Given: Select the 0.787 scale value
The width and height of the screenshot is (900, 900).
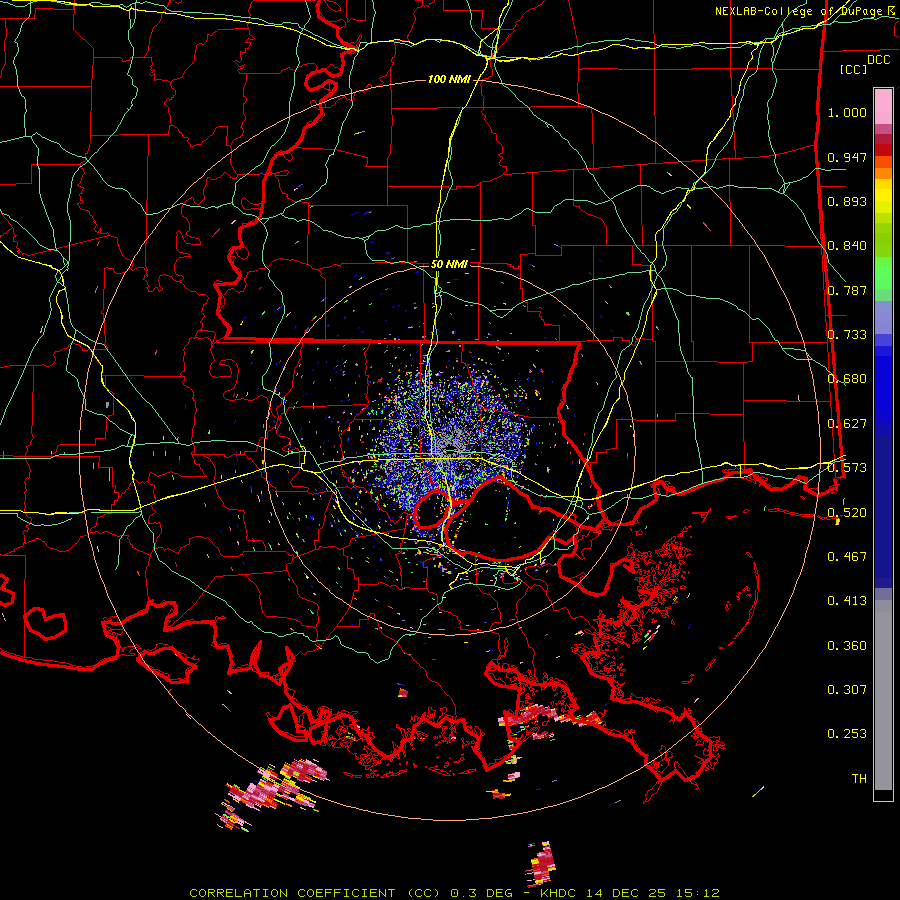Looking at the screenshot, I should tap(847, 290).
